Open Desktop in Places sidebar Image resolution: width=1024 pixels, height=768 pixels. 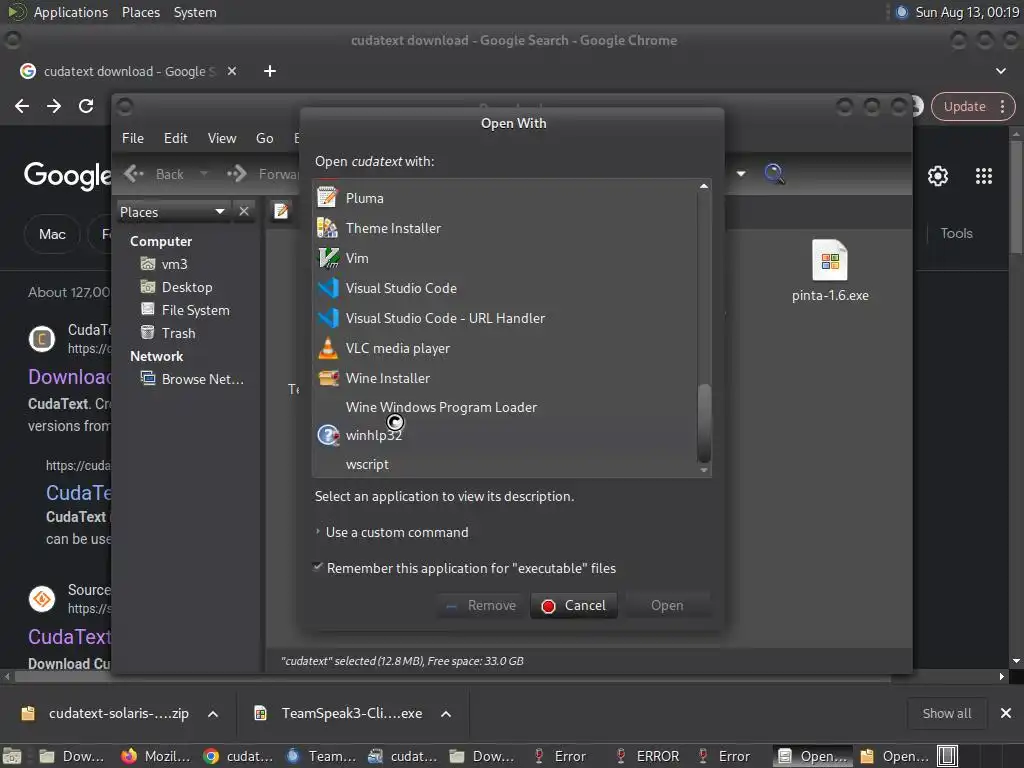[187, 287]
